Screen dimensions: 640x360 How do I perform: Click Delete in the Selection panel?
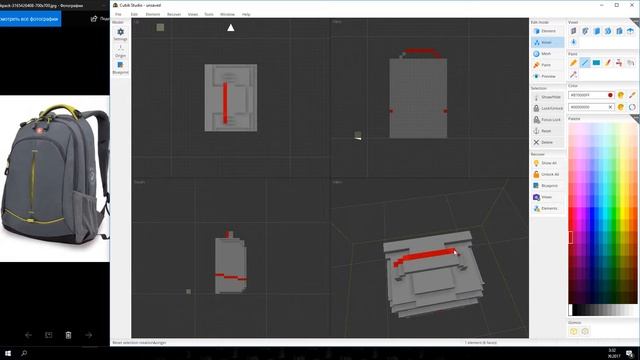point(547,142)
